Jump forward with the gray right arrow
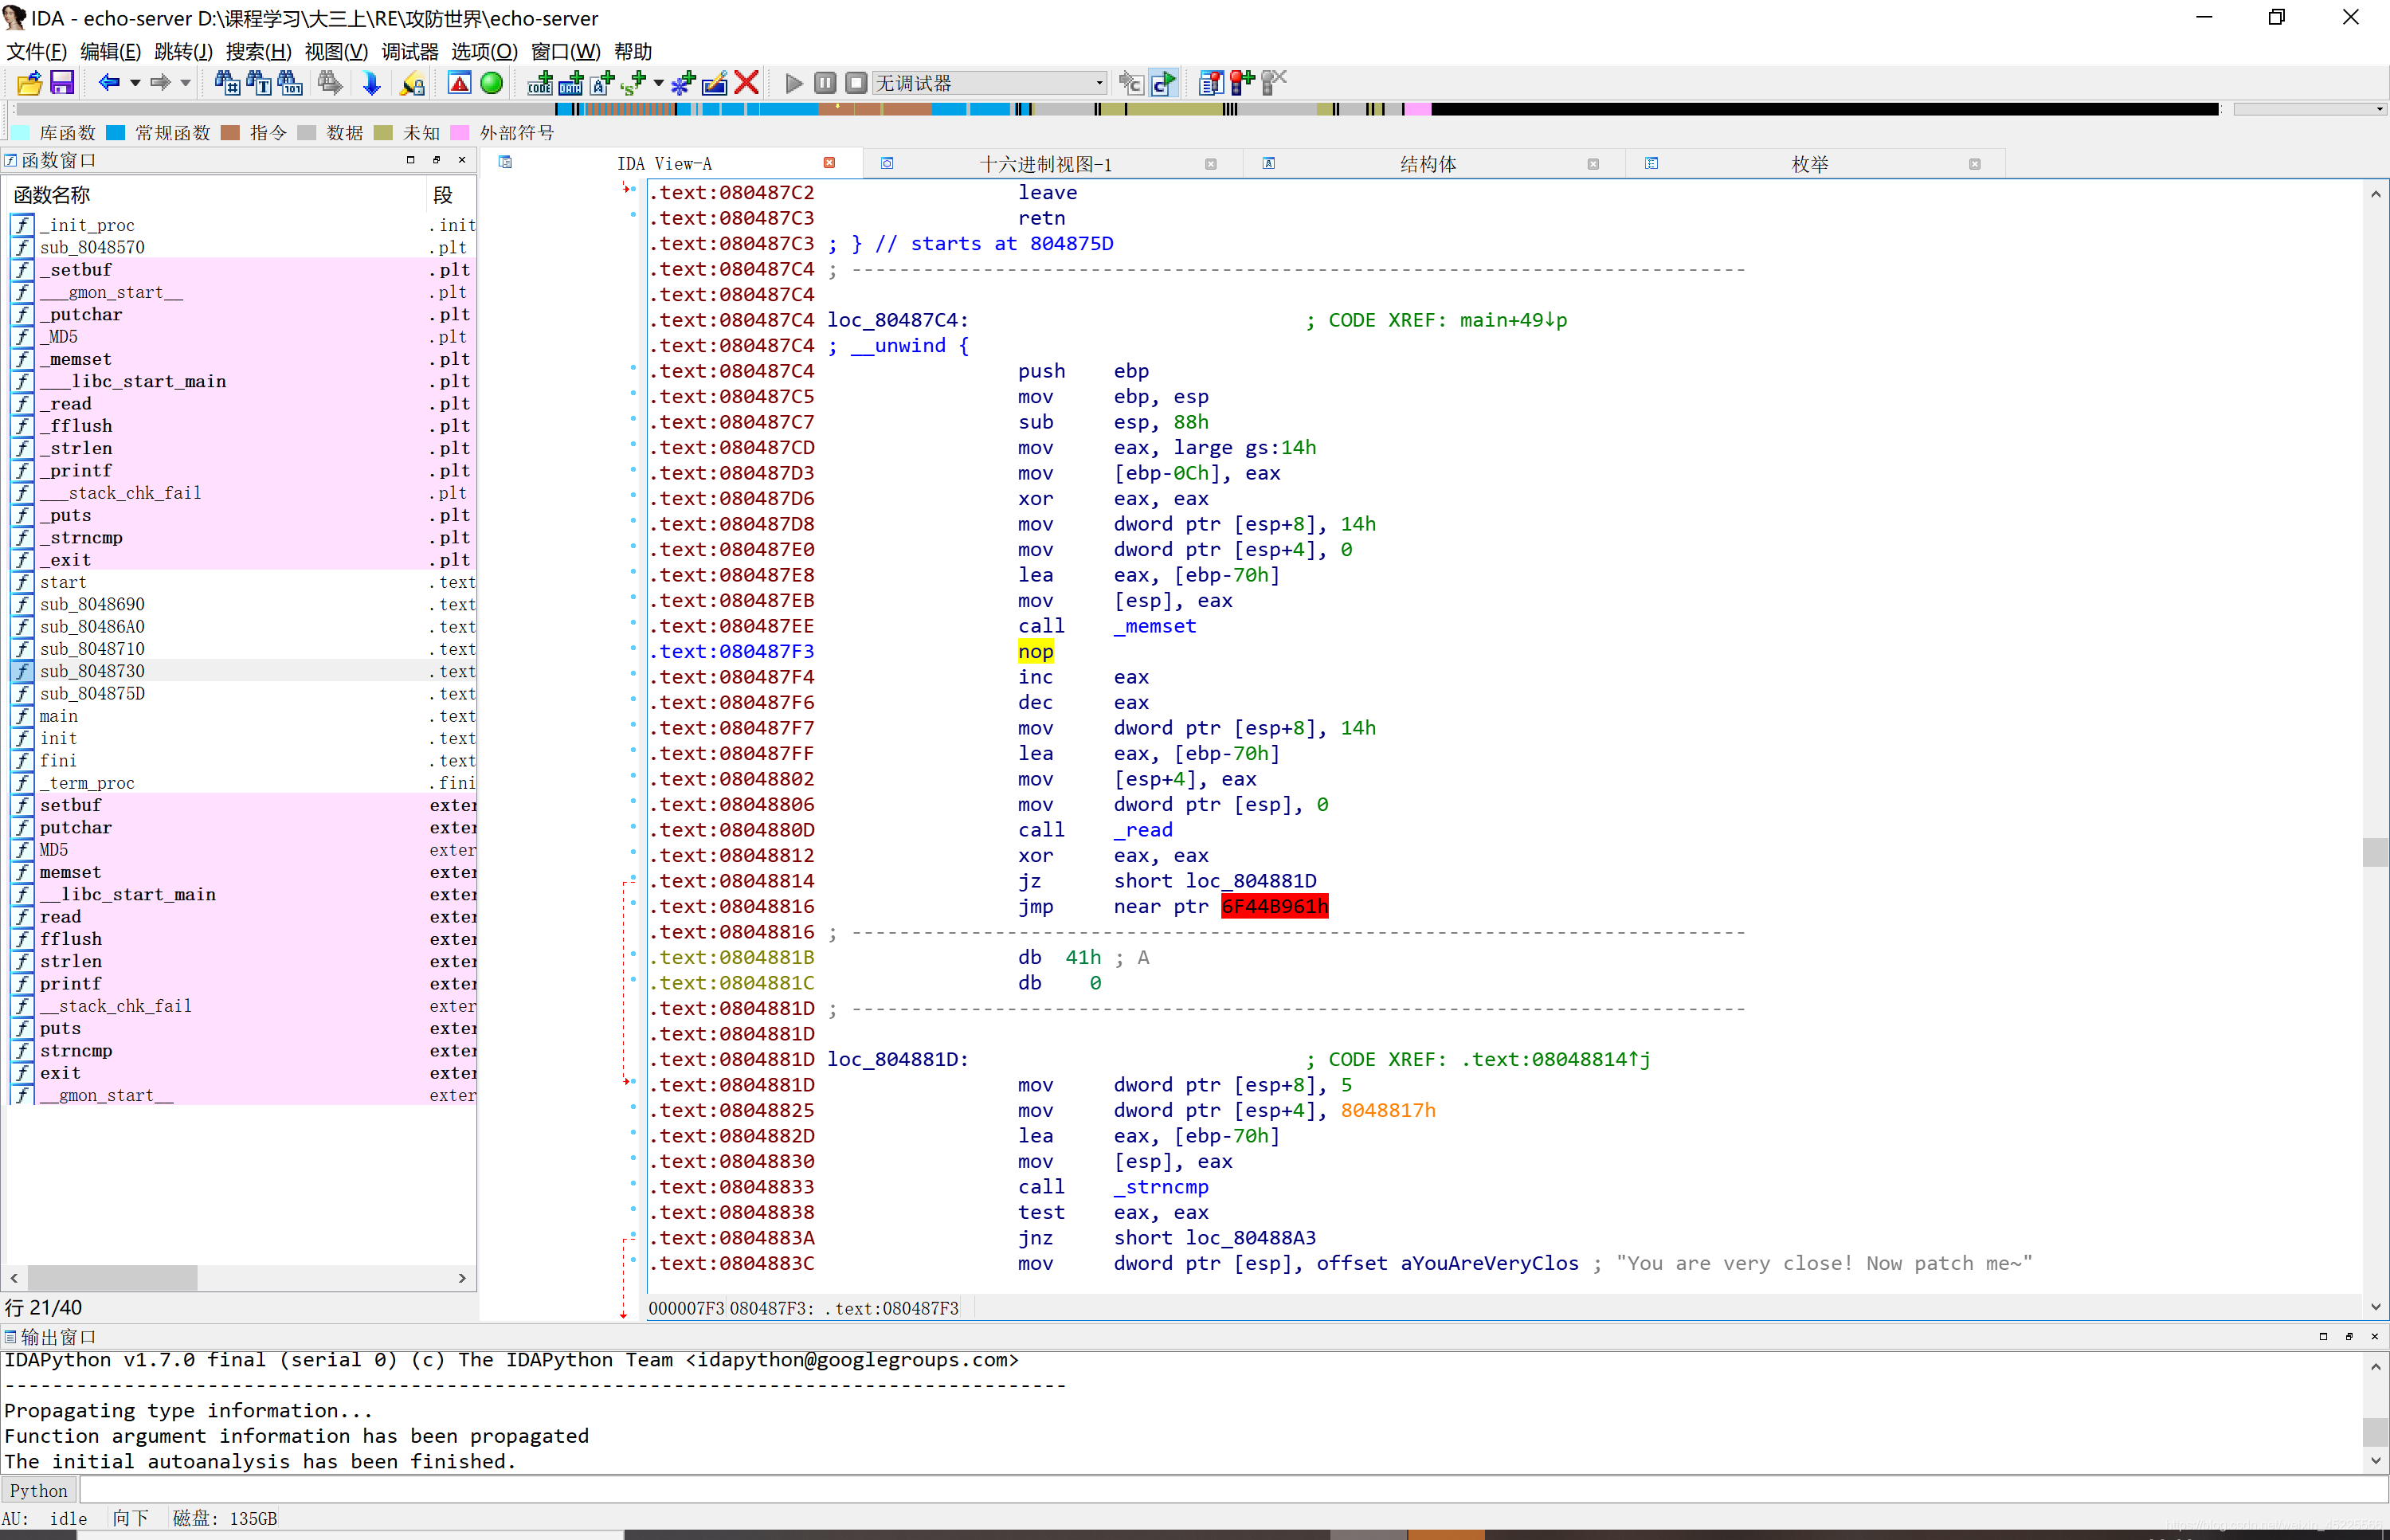Image resolution: width=2390 pixels, height=1540 pixels. [160, 83]
